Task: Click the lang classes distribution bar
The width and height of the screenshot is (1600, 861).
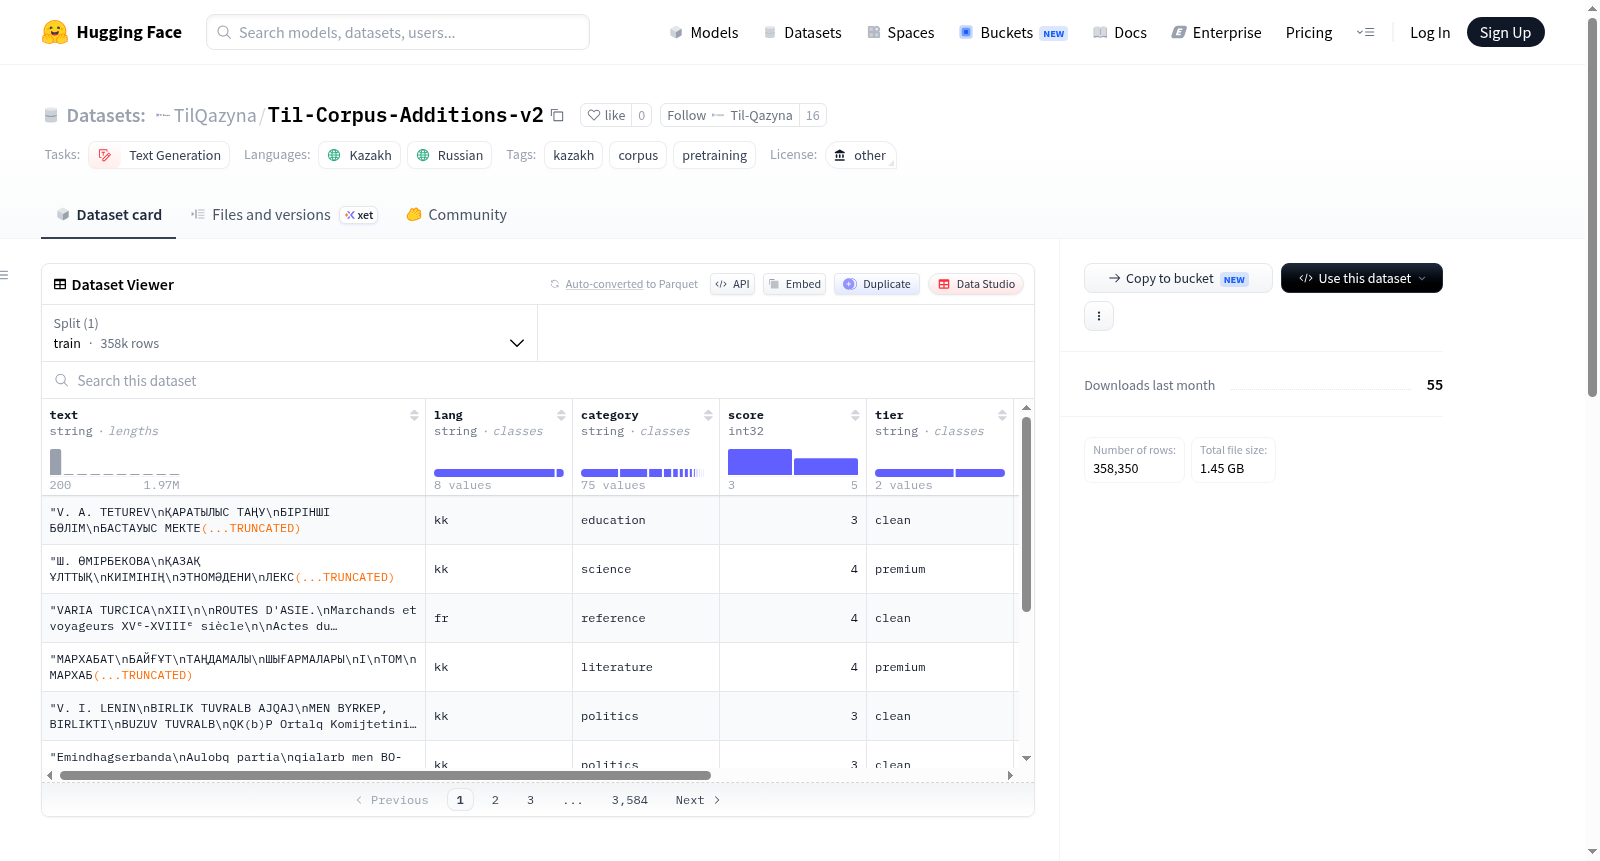Action: [499, 473]
